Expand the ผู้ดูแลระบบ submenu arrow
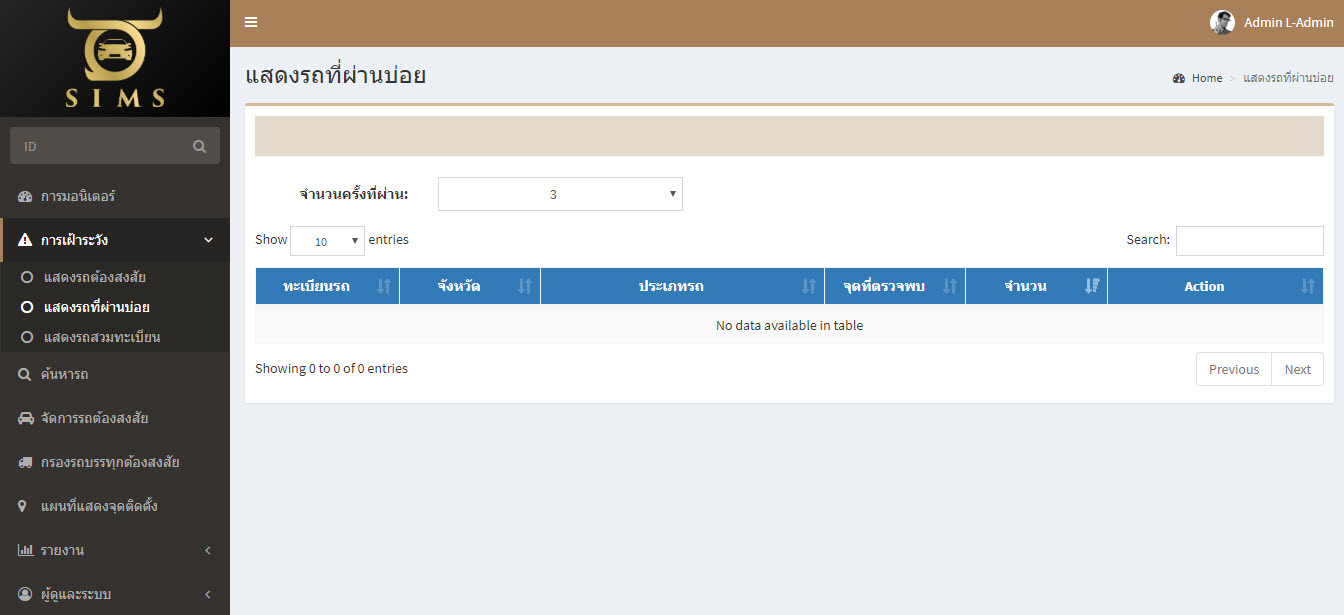 pyautogui.click(x=207, y=594)
